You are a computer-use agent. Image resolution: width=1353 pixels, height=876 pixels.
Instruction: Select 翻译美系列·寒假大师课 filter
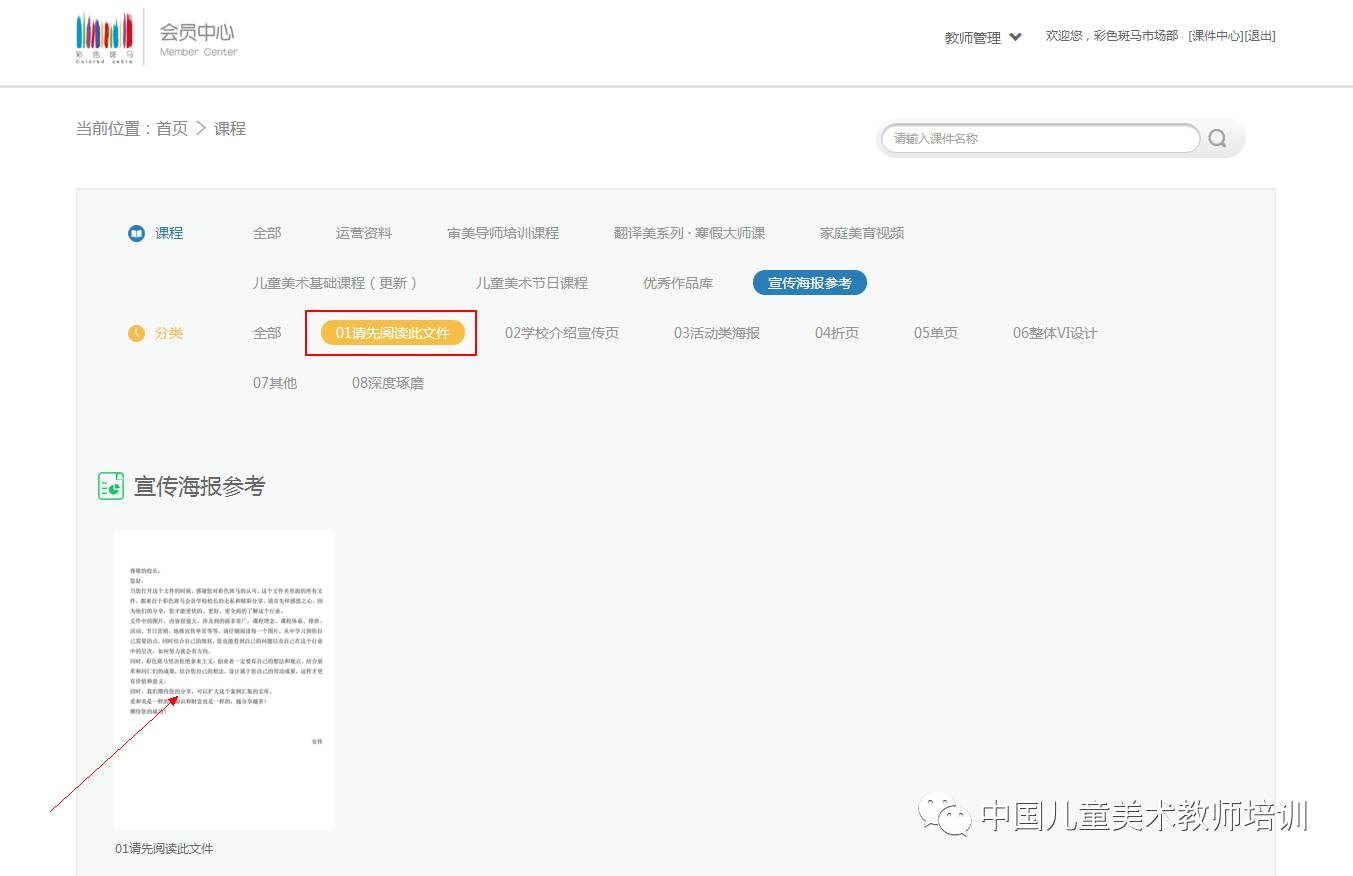[690, 233]
